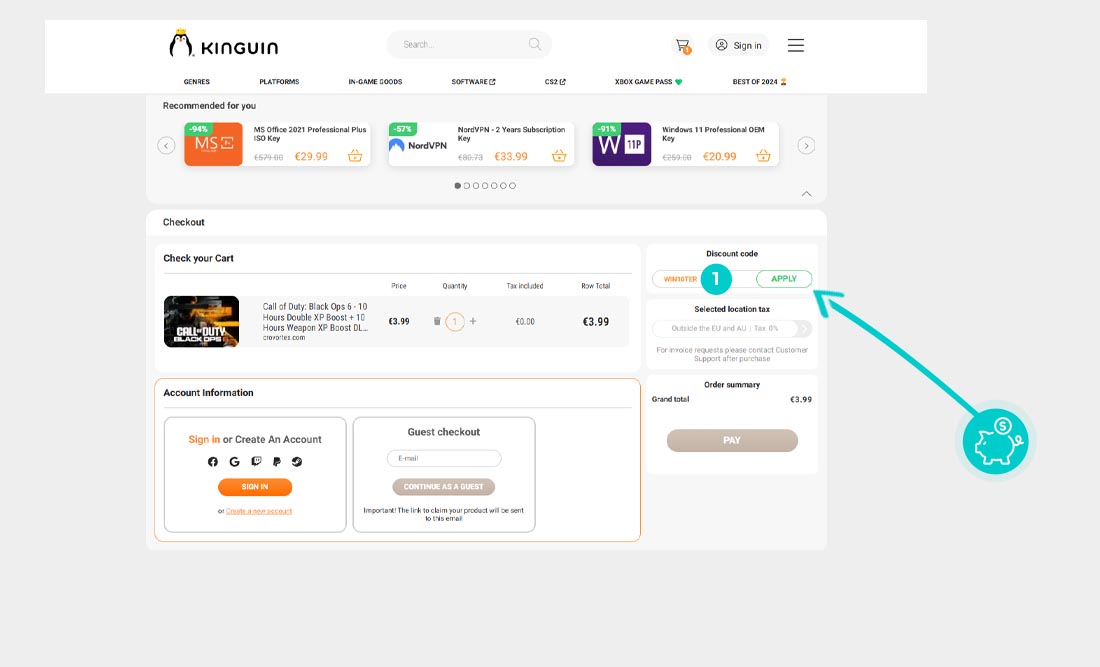Focus the guest checkout E-mail field
Image resolution: width=1100 pixels, height=667 pixels.
point(444,458)
